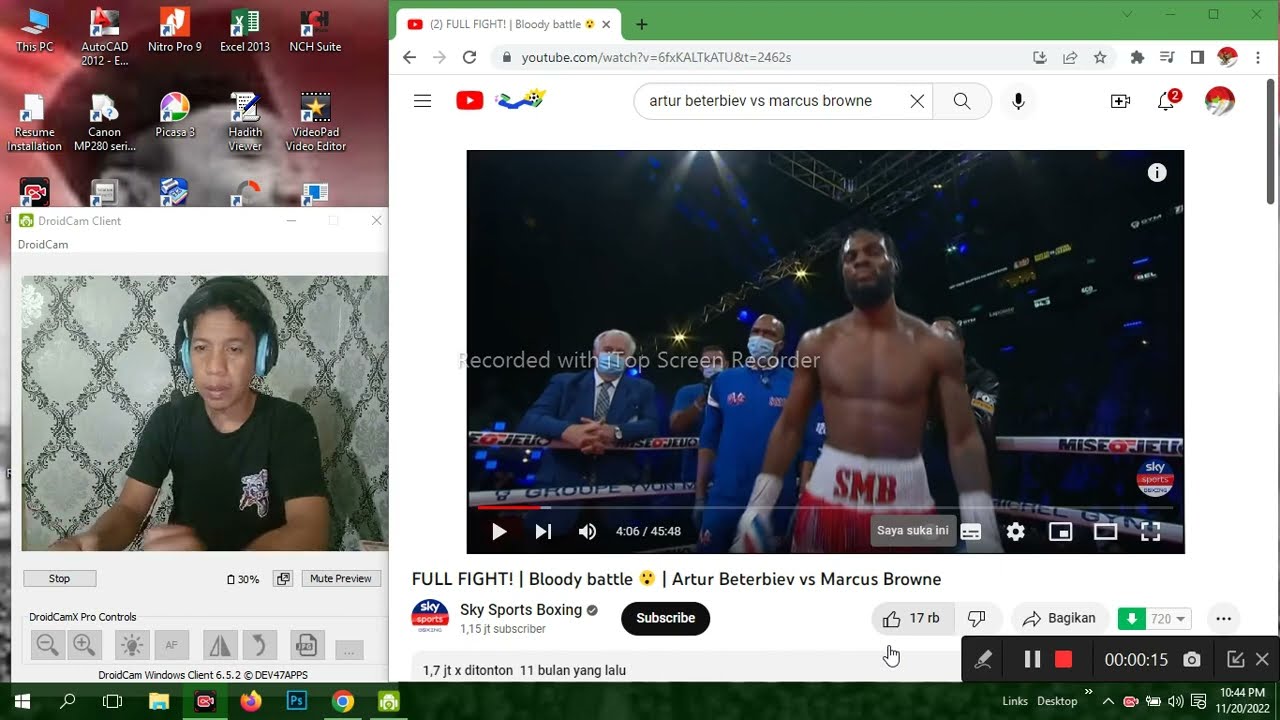The height and width of the screenshot is (720, 1280).
Task: Open DroidCam menu item
Action: (x=43, y=245)
